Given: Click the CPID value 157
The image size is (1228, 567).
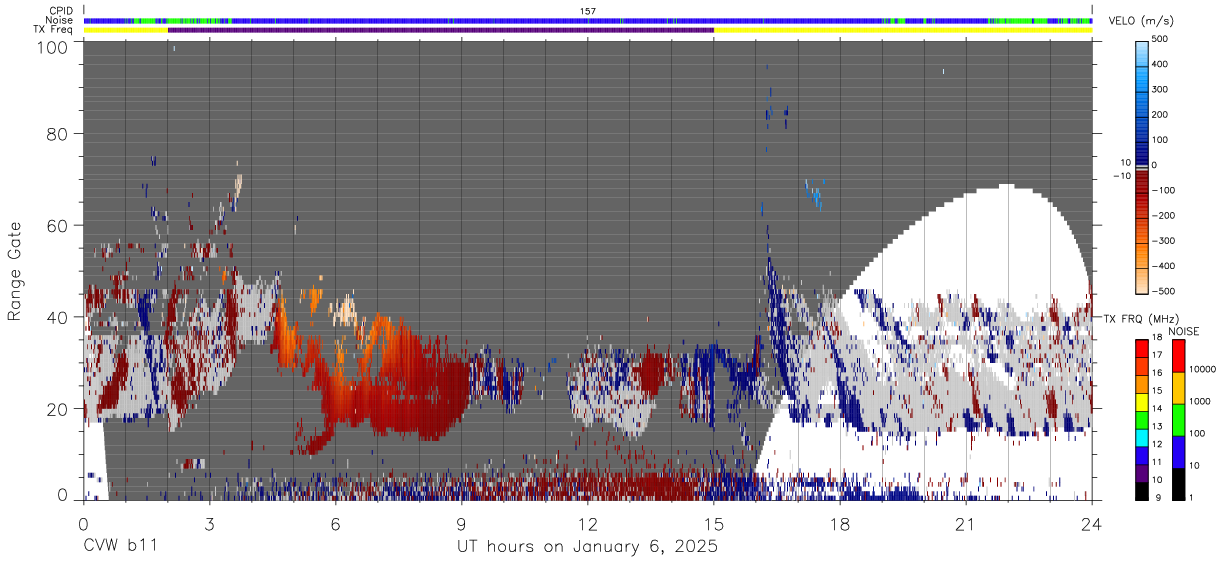Looking at the screenshot, I should [x=587, y=11].
